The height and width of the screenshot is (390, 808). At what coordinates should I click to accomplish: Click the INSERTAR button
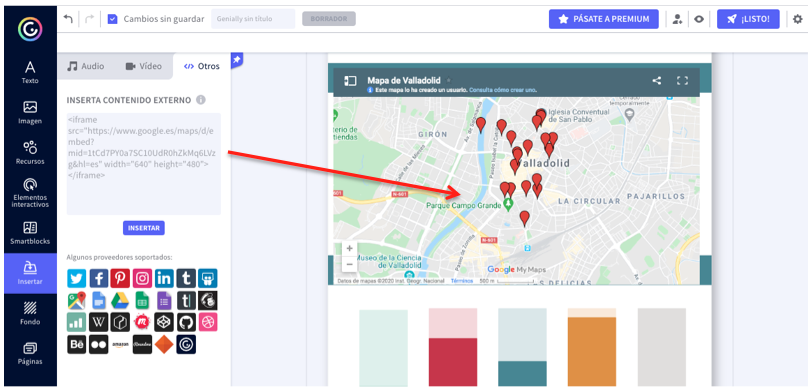pyautogui.click(x=144, y=228)
